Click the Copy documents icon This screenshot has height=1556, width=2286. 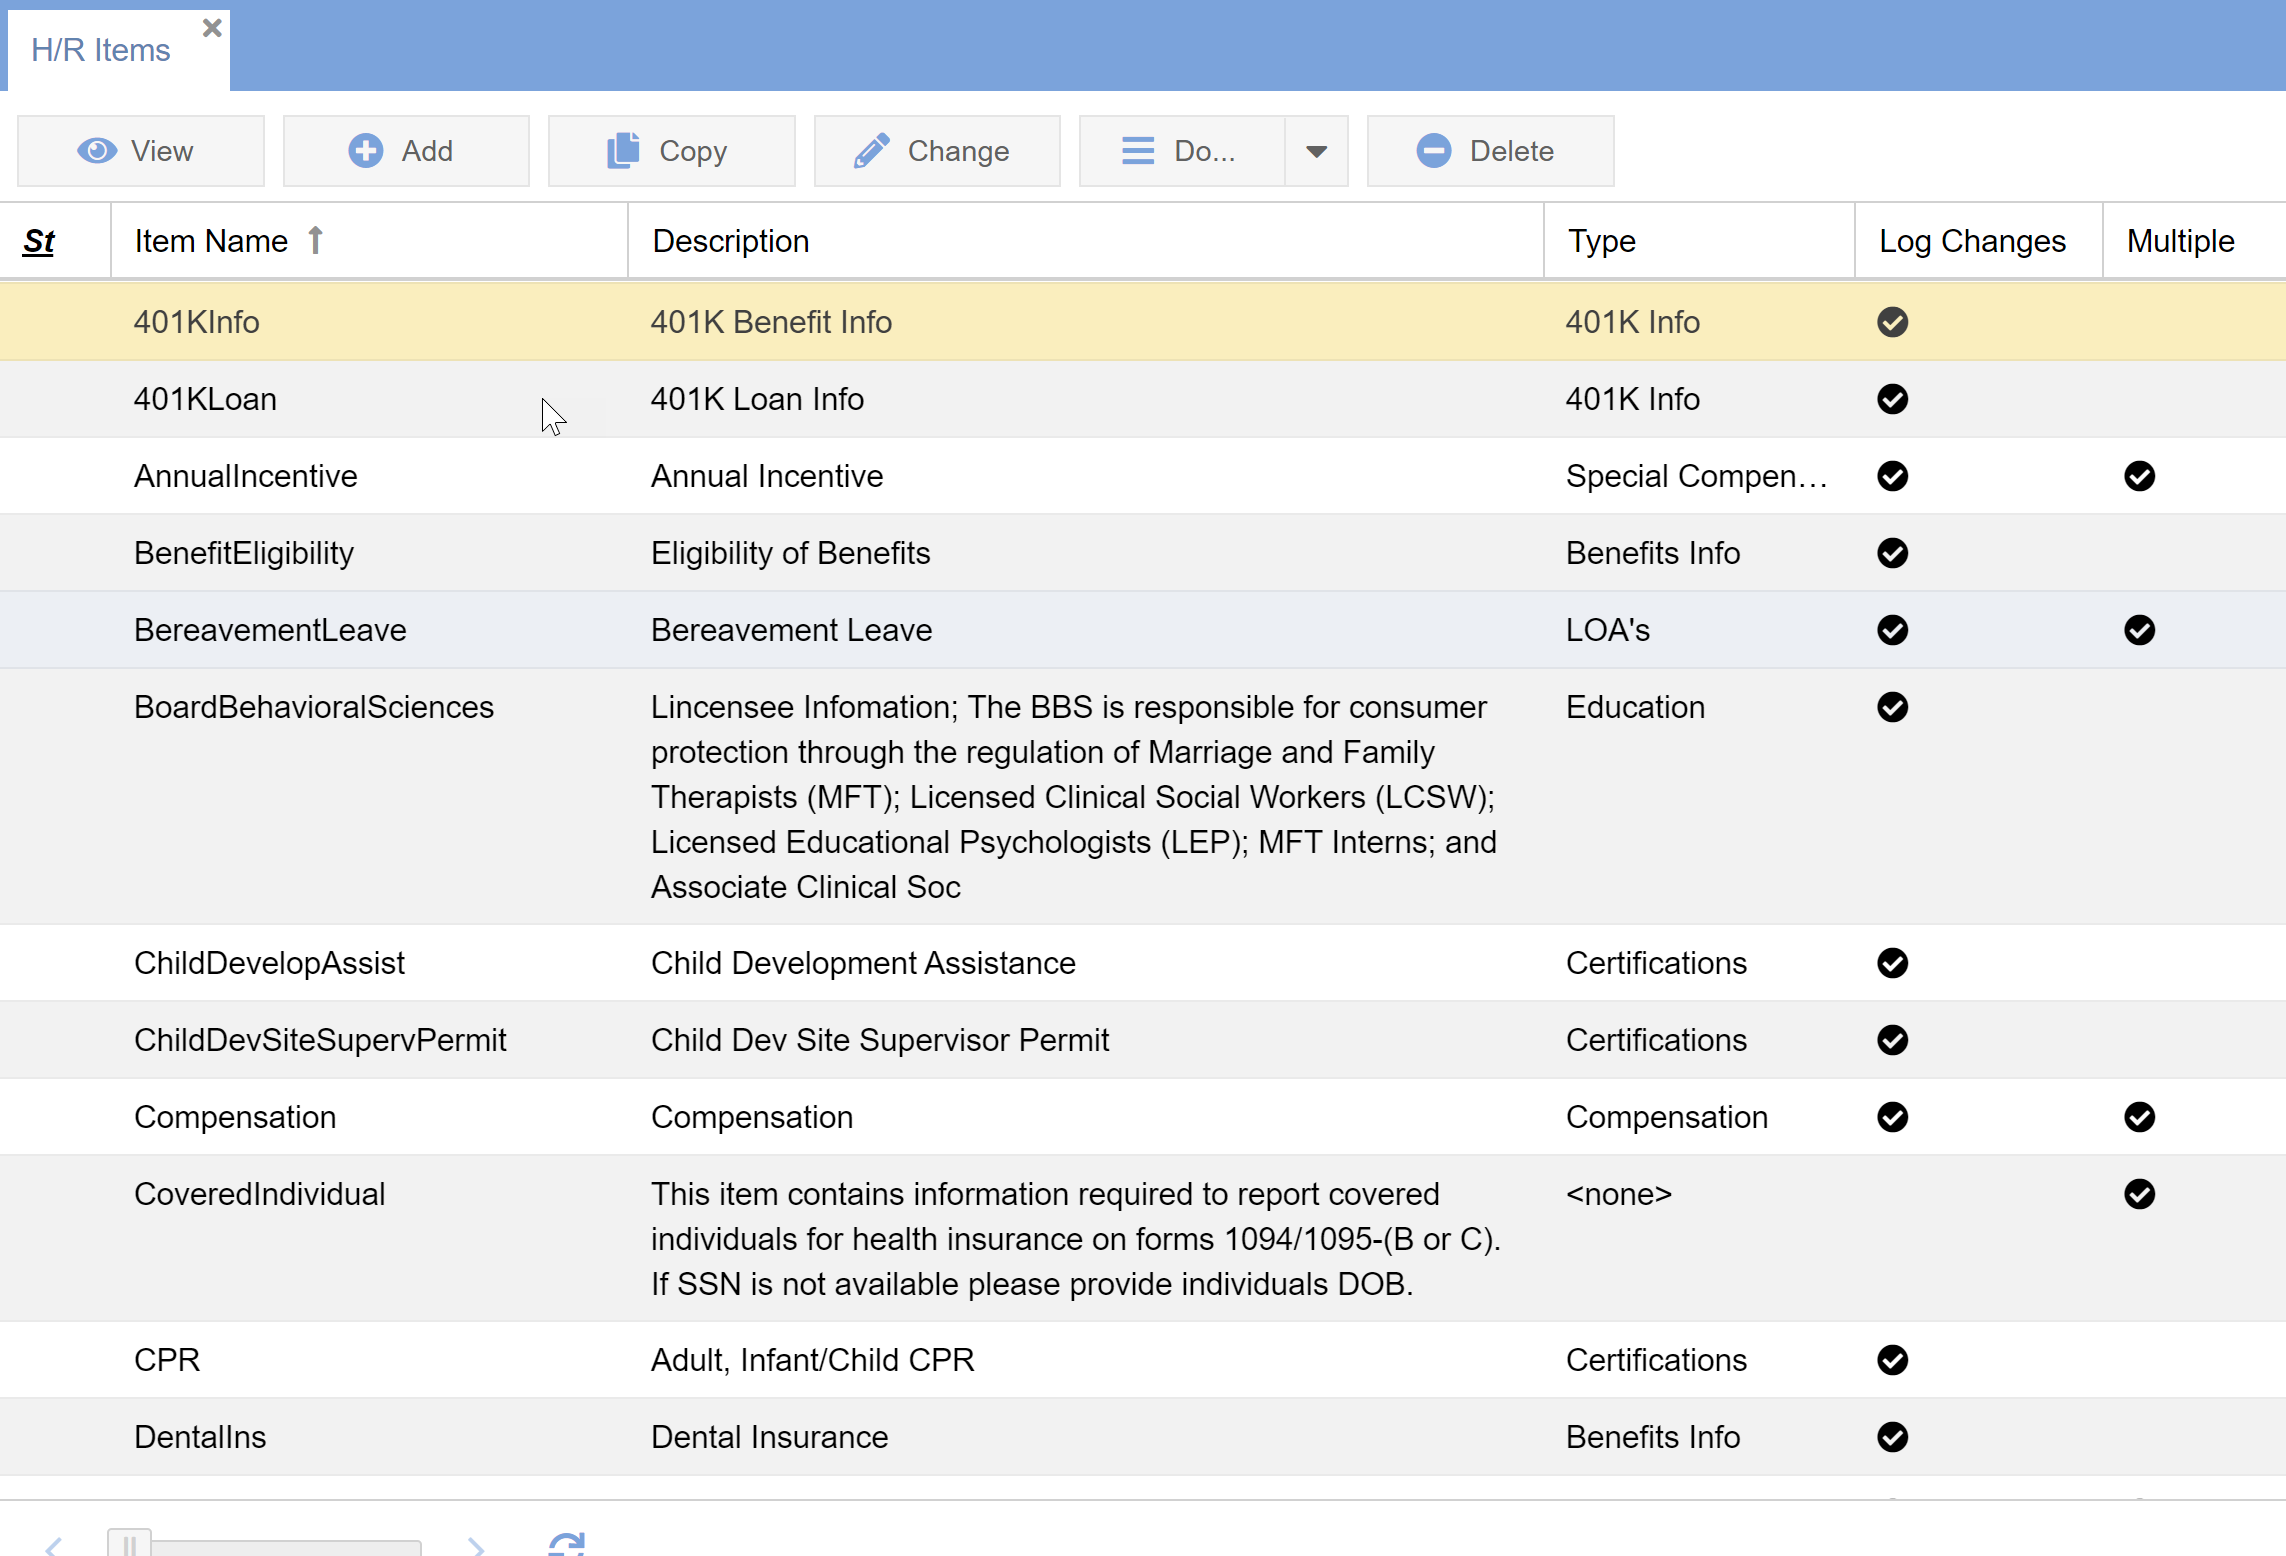pos(623,151)
